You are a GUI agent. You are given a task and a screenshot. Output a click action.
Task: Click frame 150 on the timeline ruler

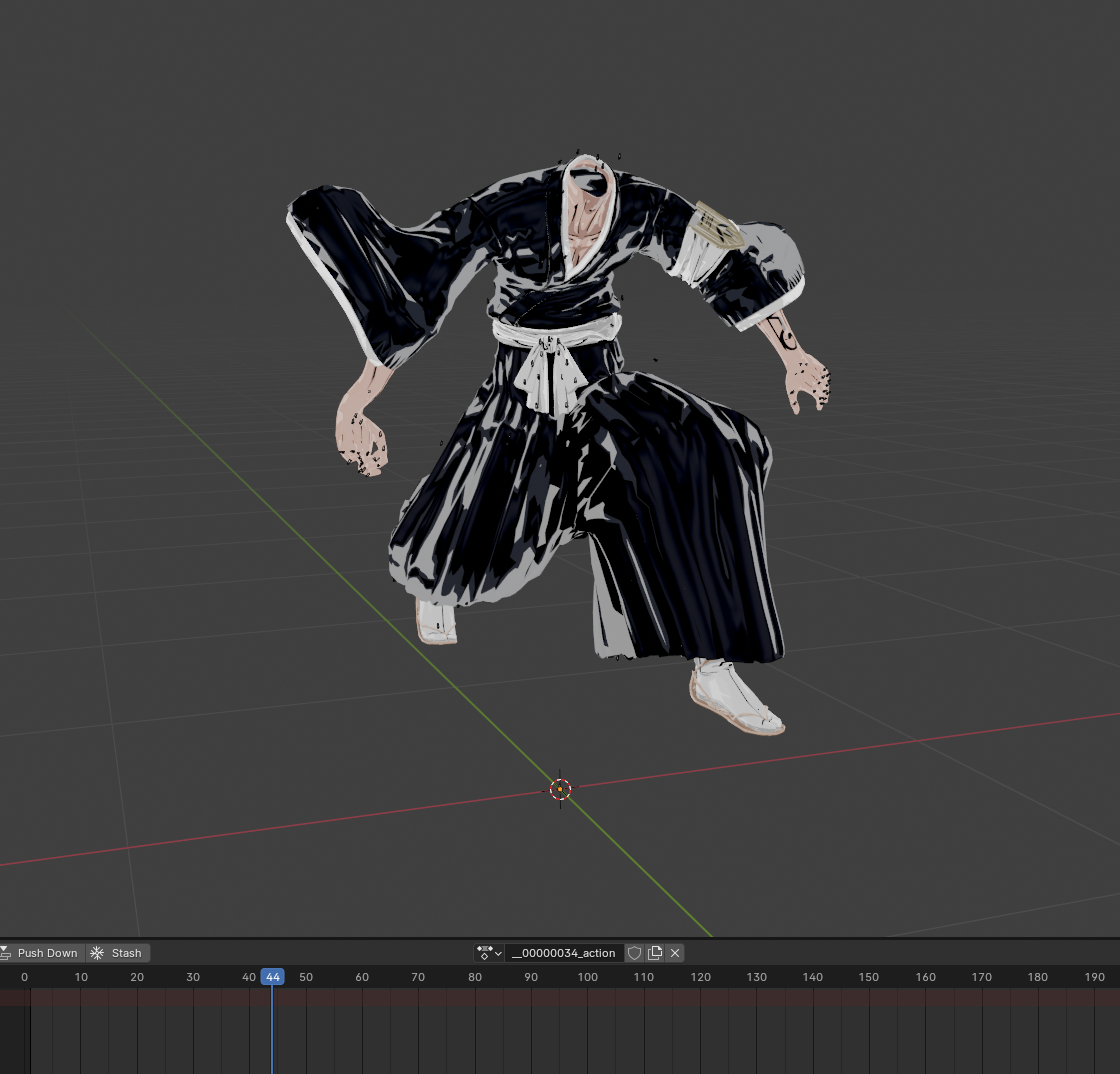click(869, 977)
